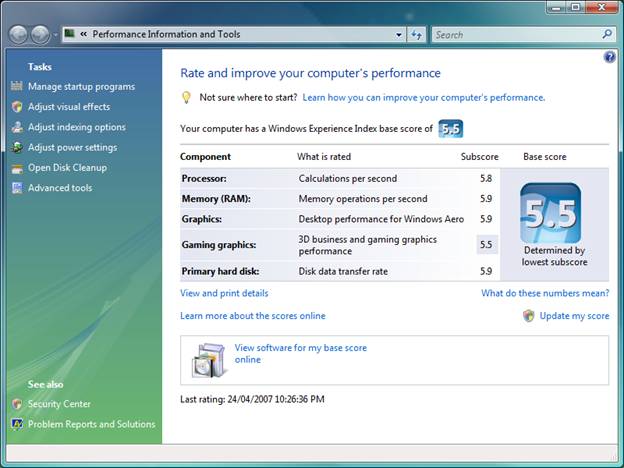Click the double chevron in the address bar
Image resolution: width=624 pixels, height=468 pixels.
point(84,34)
